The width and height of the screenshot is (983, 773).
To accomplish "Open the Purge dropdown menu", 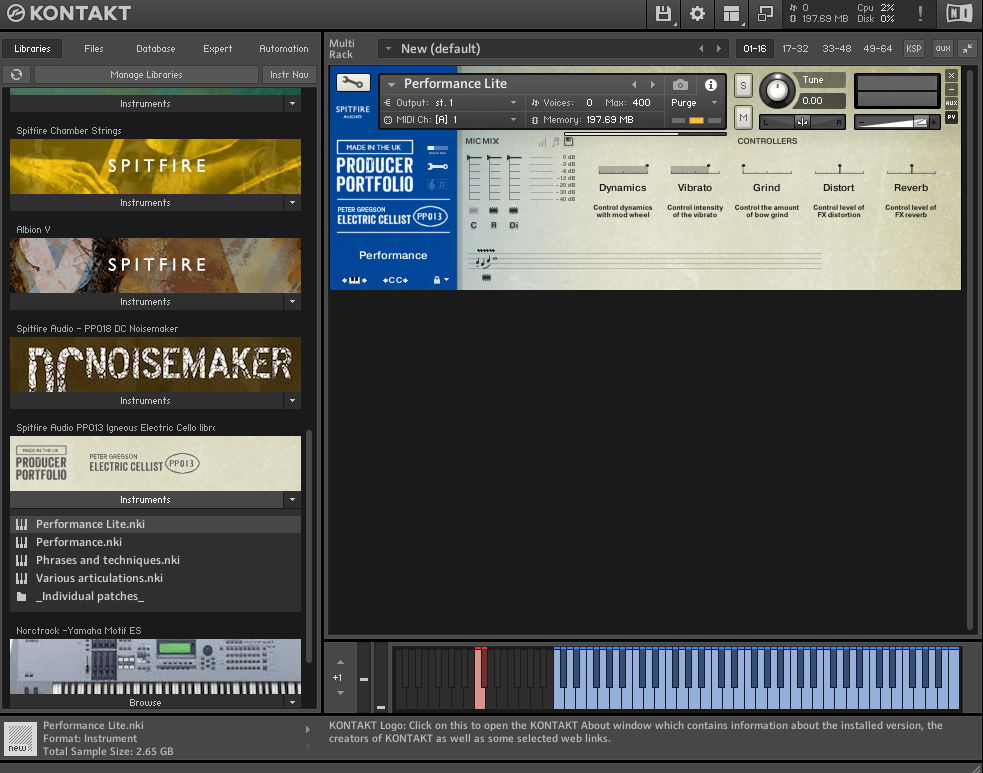I will [695, 103].
